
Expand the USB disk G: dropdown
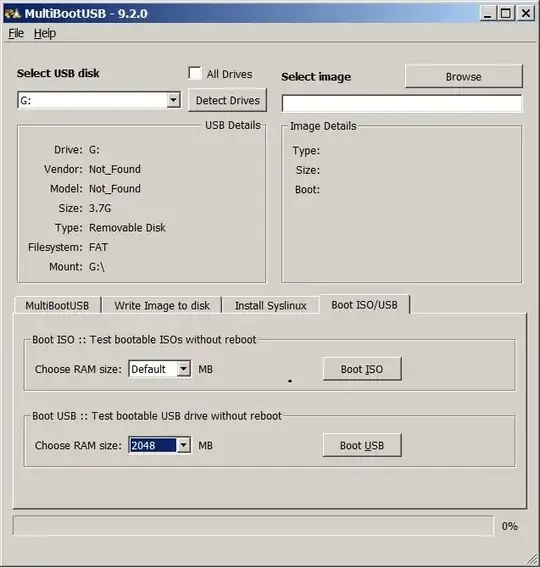tap(173, 100)
